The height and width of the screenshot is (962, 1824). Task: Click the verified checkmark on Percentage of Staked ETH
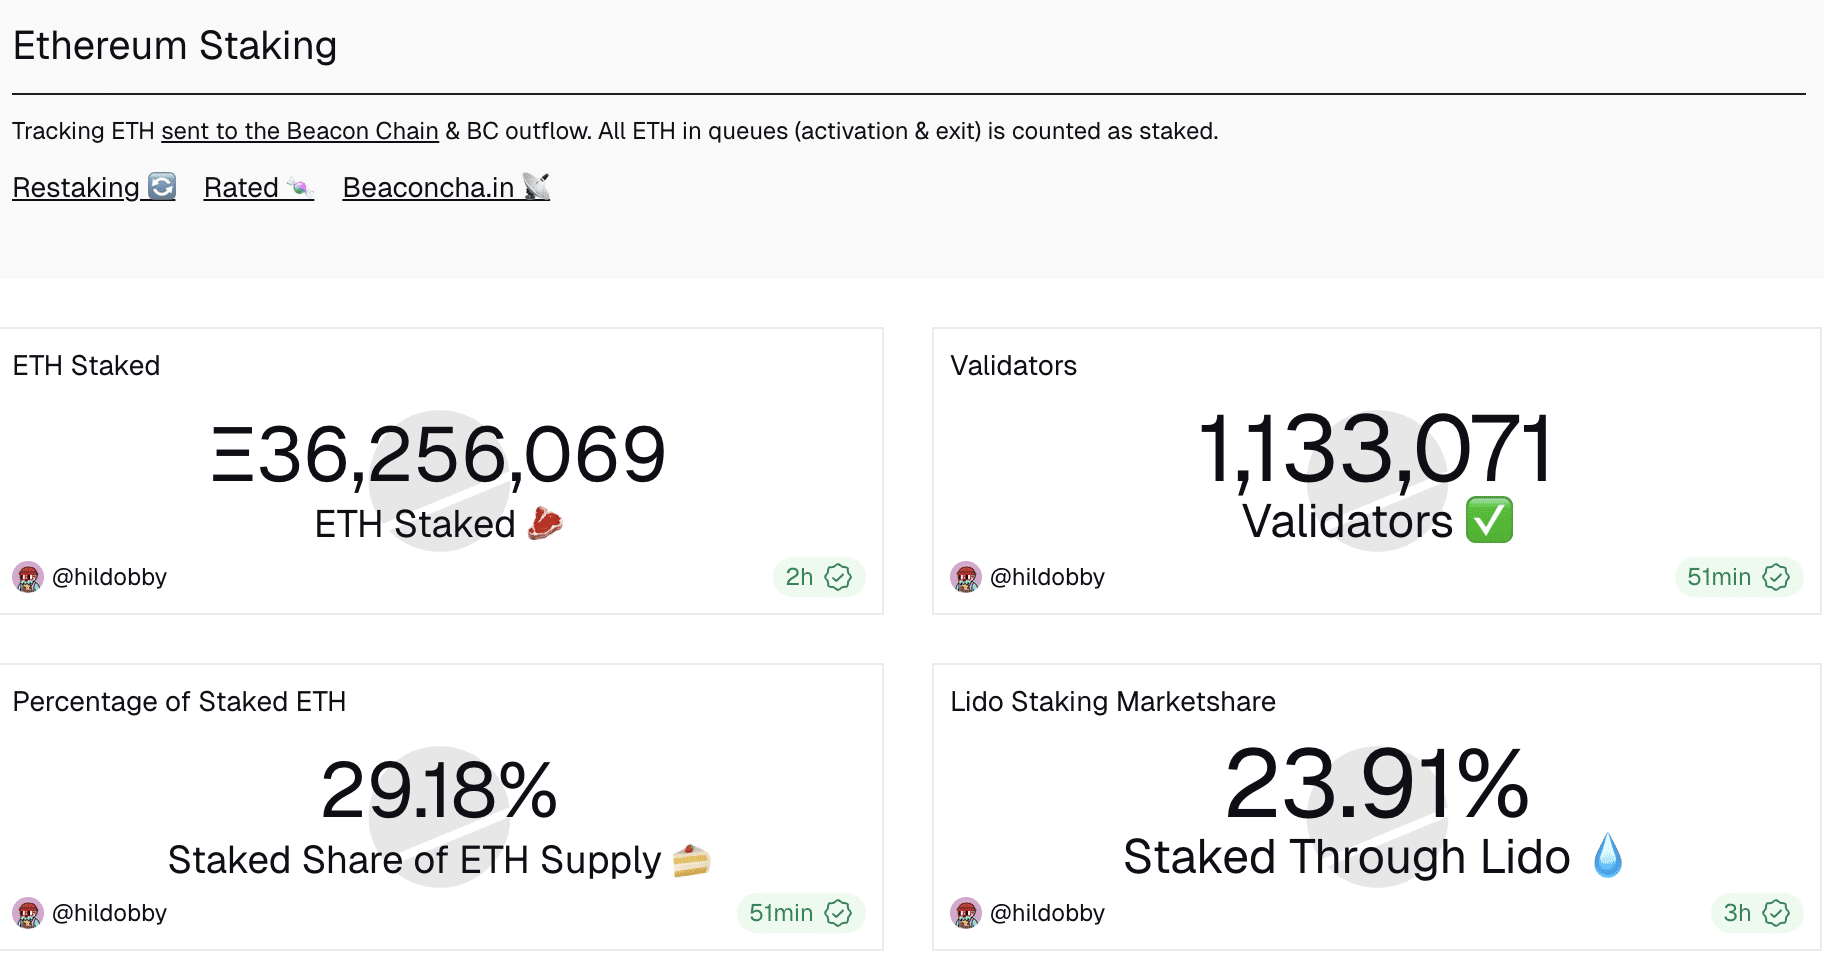pyautogui.click(x=838, y=913)
